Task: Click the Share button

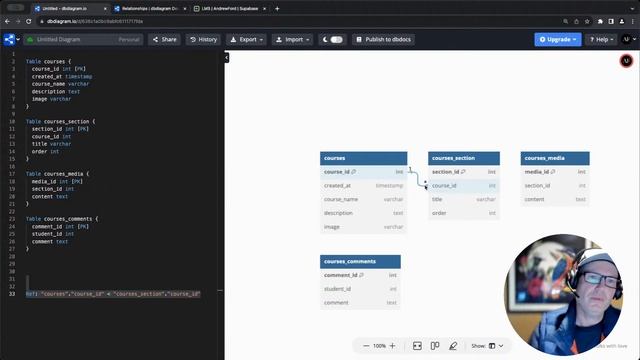Action: tap(164, 40)
